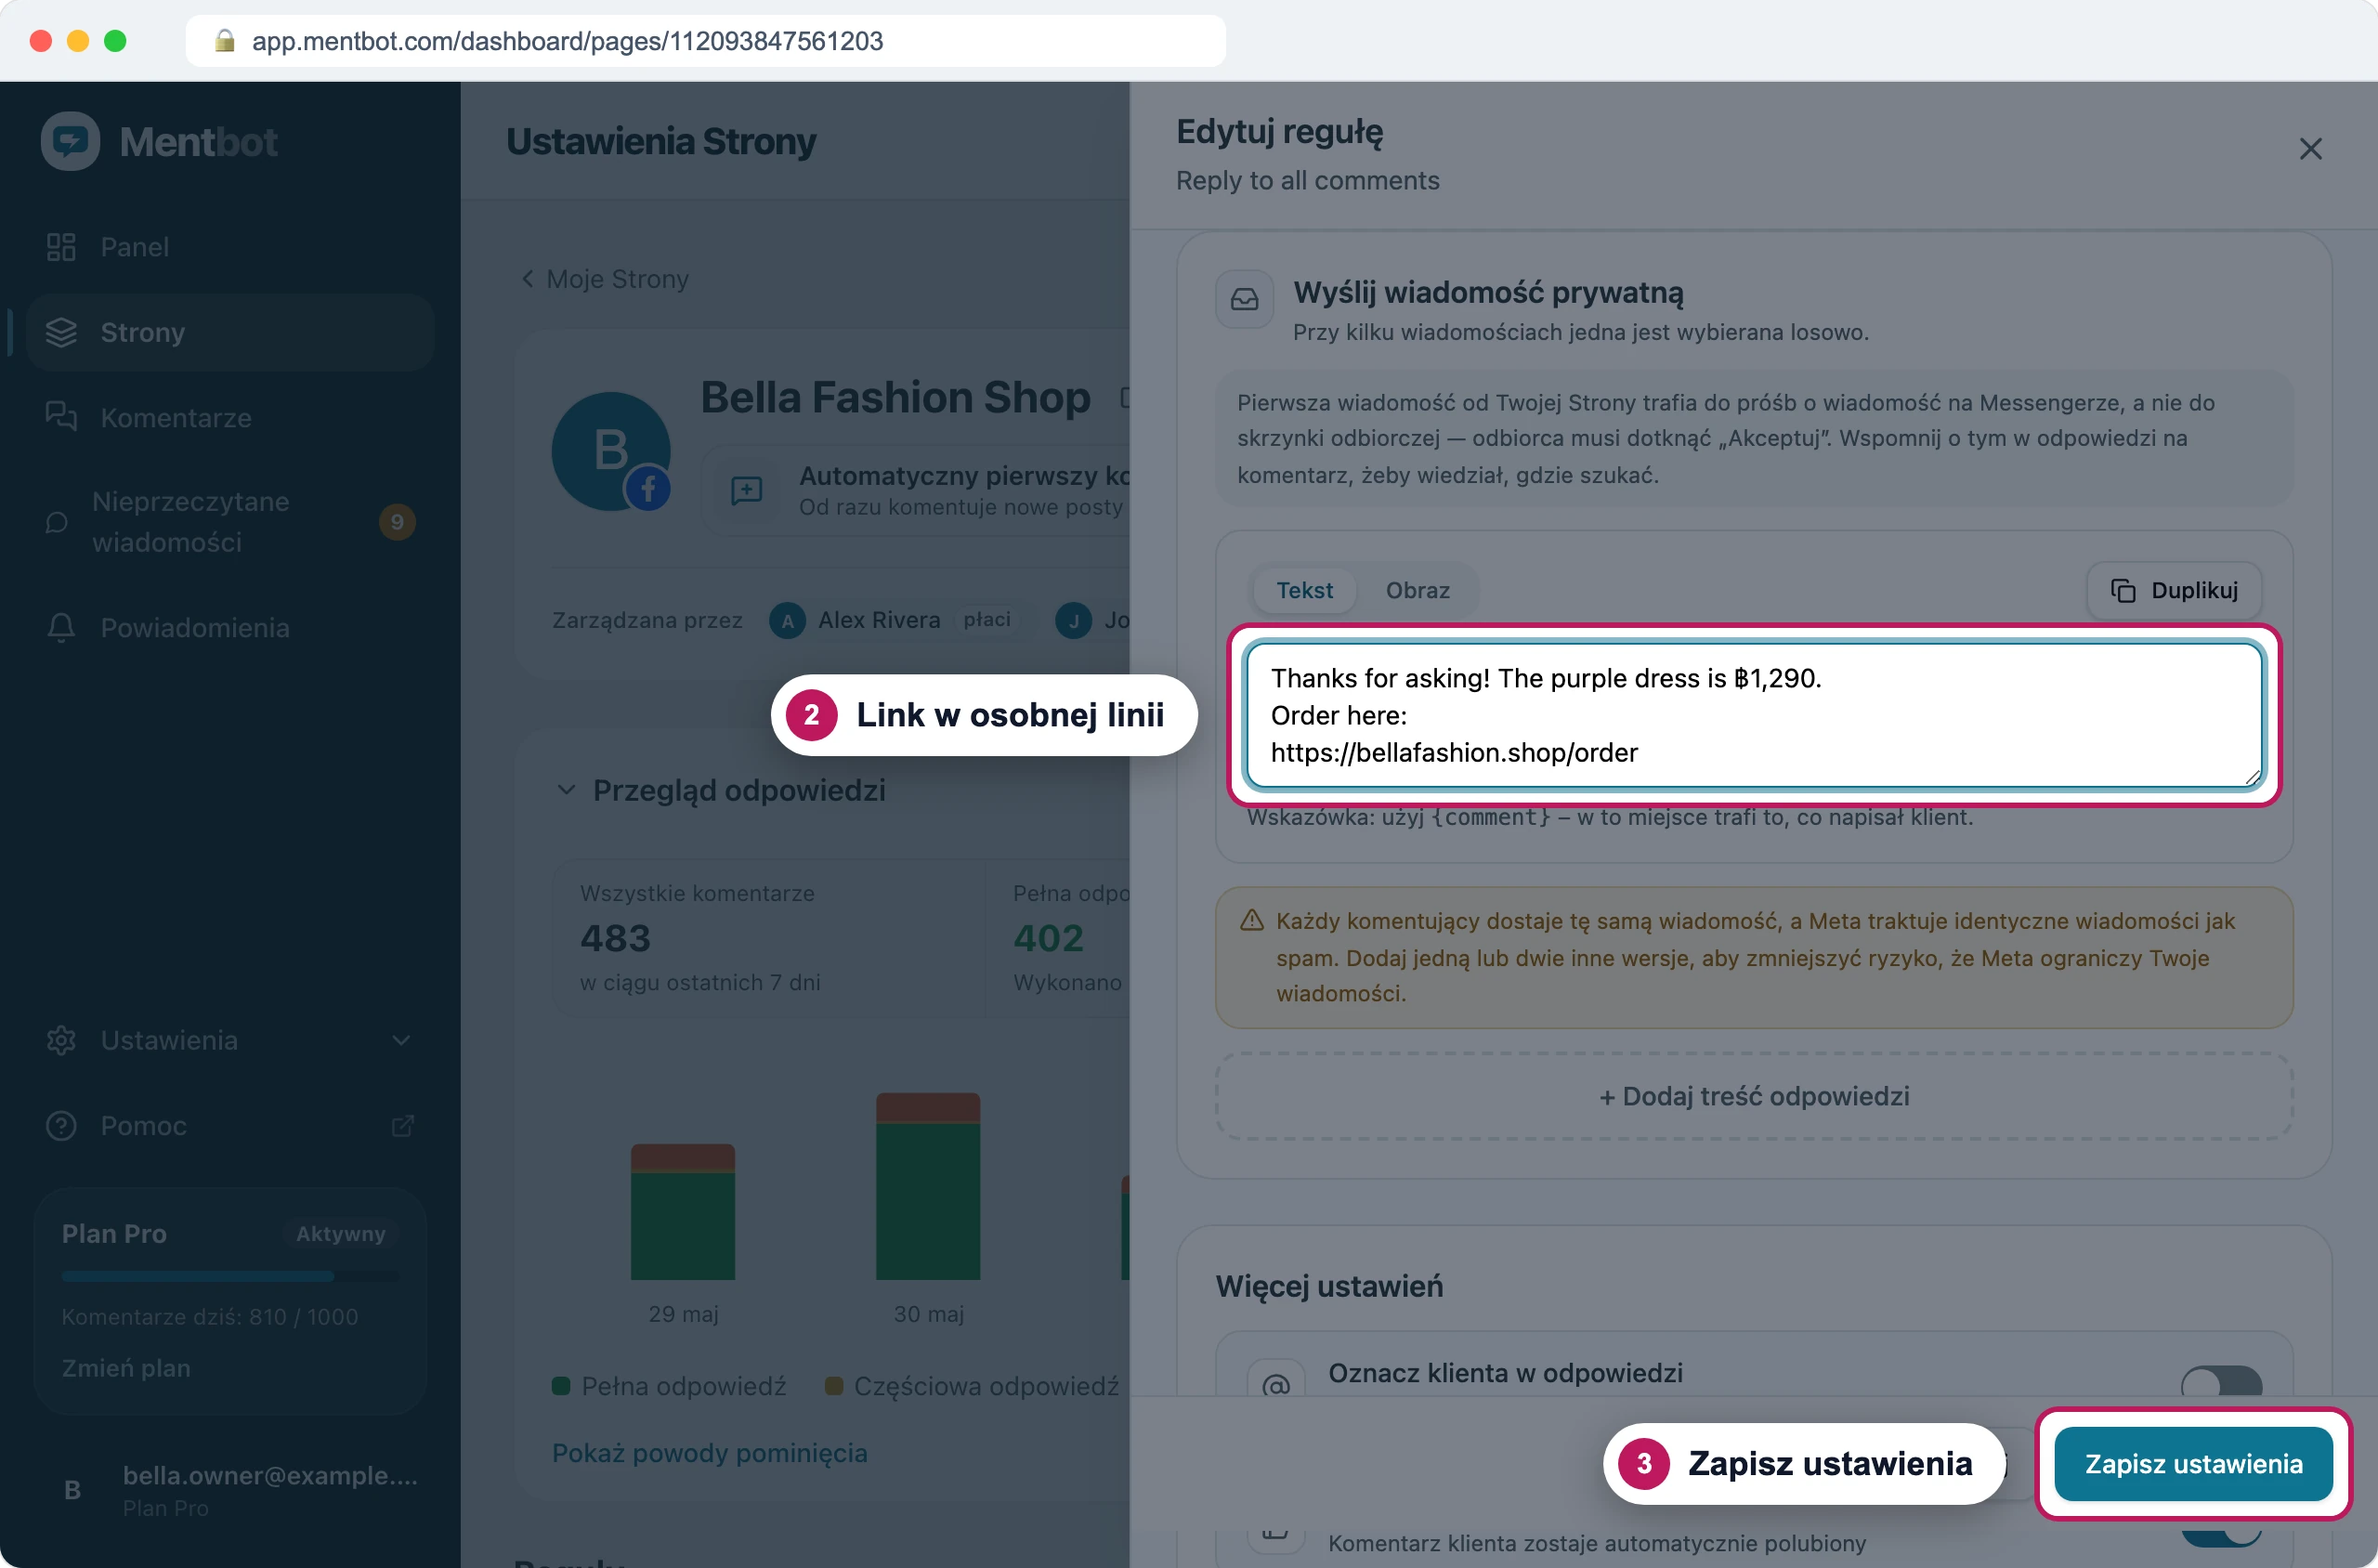Open Nieprzeczytane wiadomości with the 9 badge
Viewport: 2378px width, 1568px height.
tap(230, 522)
